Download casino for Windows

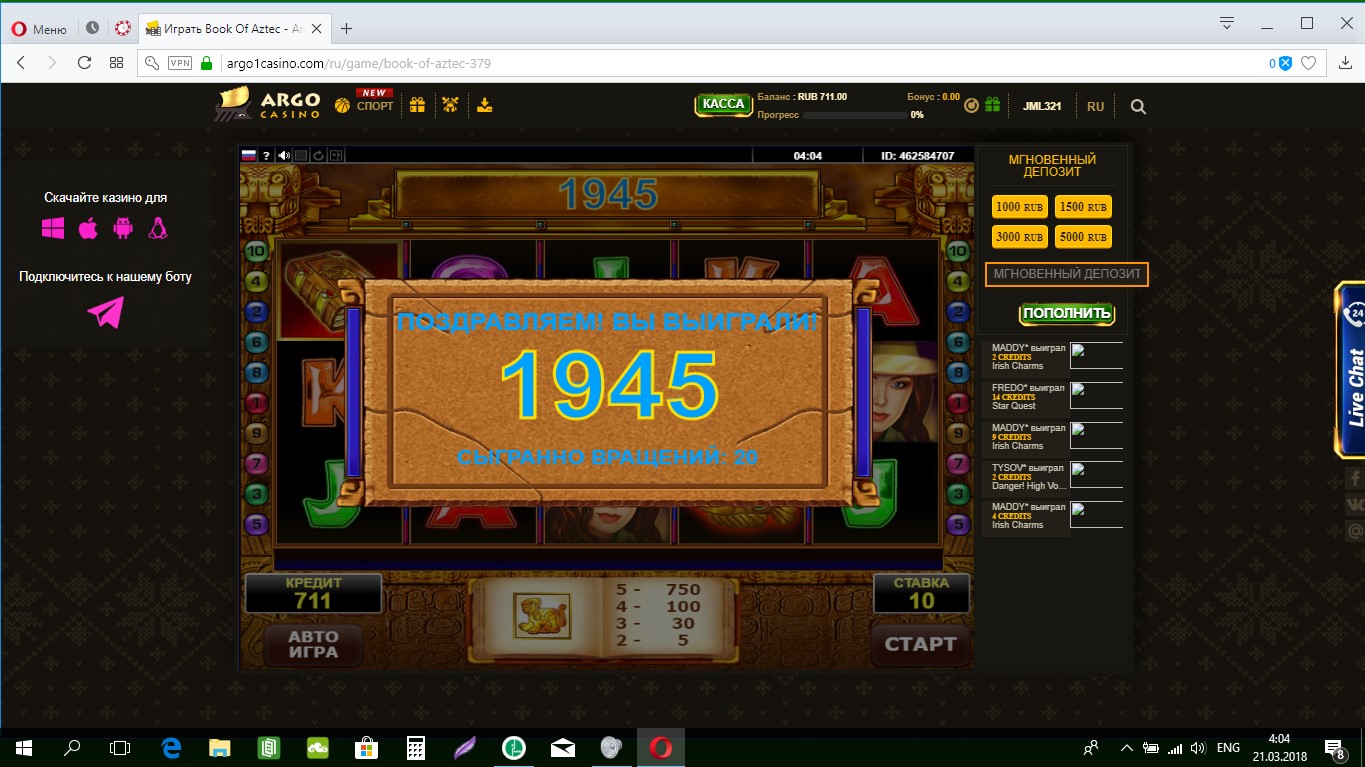click(x=53, y=229)
